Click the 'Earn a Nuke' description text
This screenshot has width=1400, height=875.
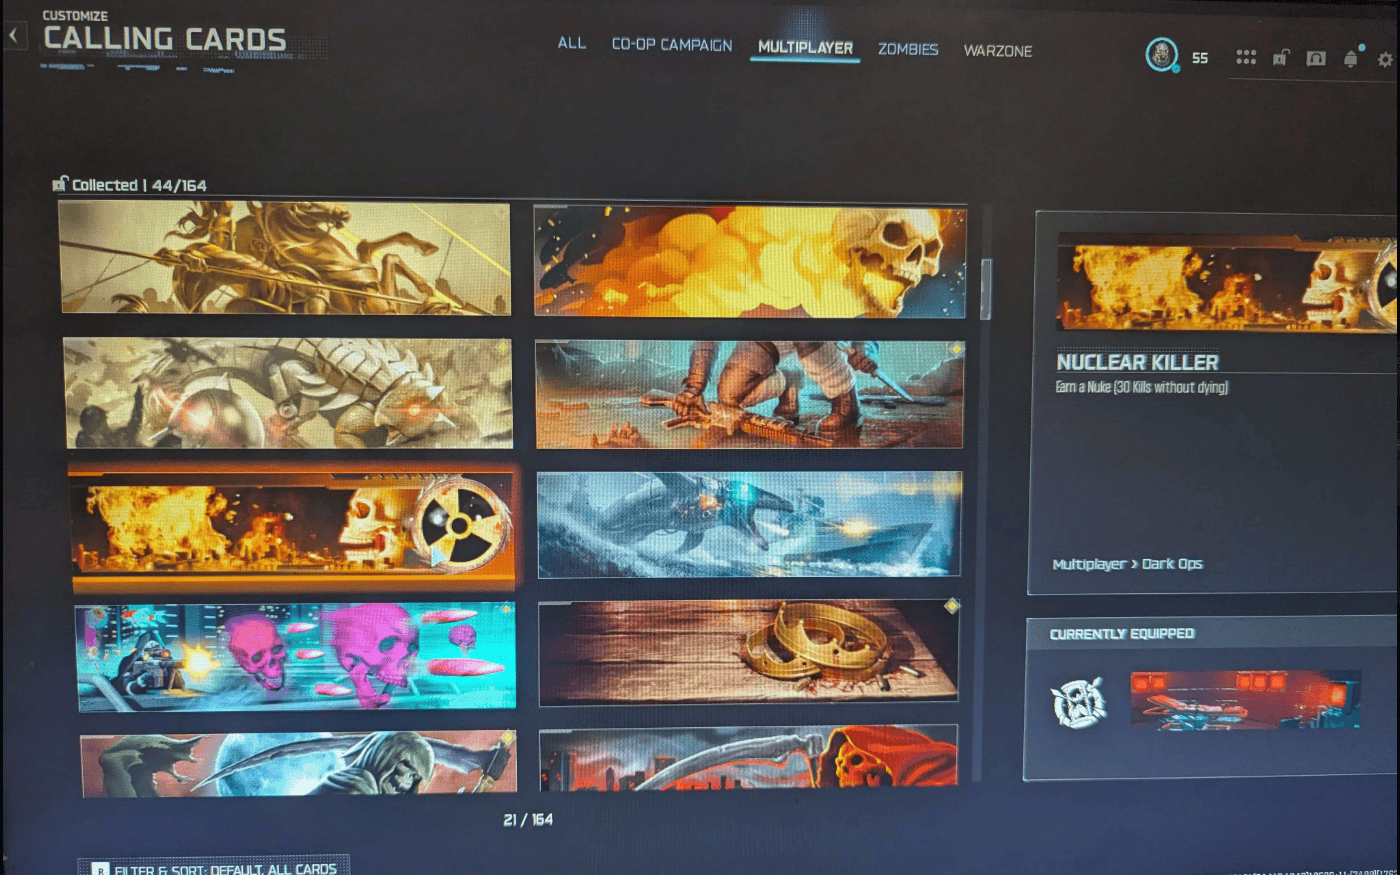pyautogui.click(x=1142, y=387)
